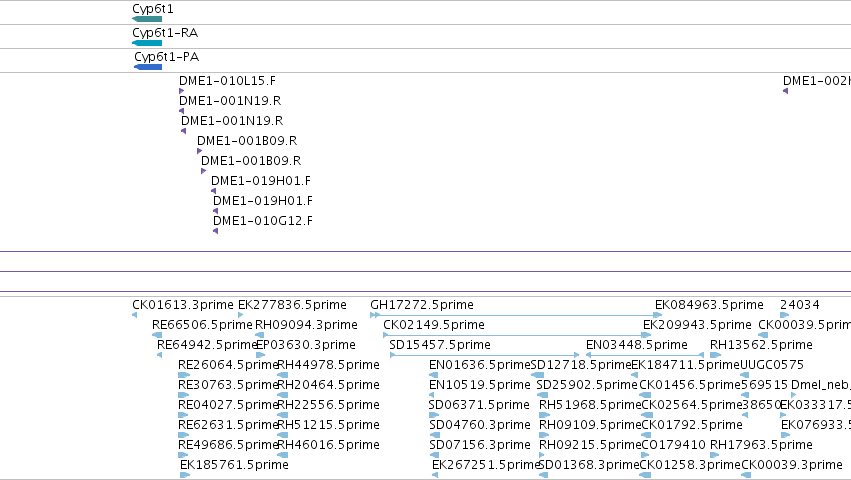The image size is (851, 480).
Task: Click EN10519.5prime label
Action: [x=480, y=385]
